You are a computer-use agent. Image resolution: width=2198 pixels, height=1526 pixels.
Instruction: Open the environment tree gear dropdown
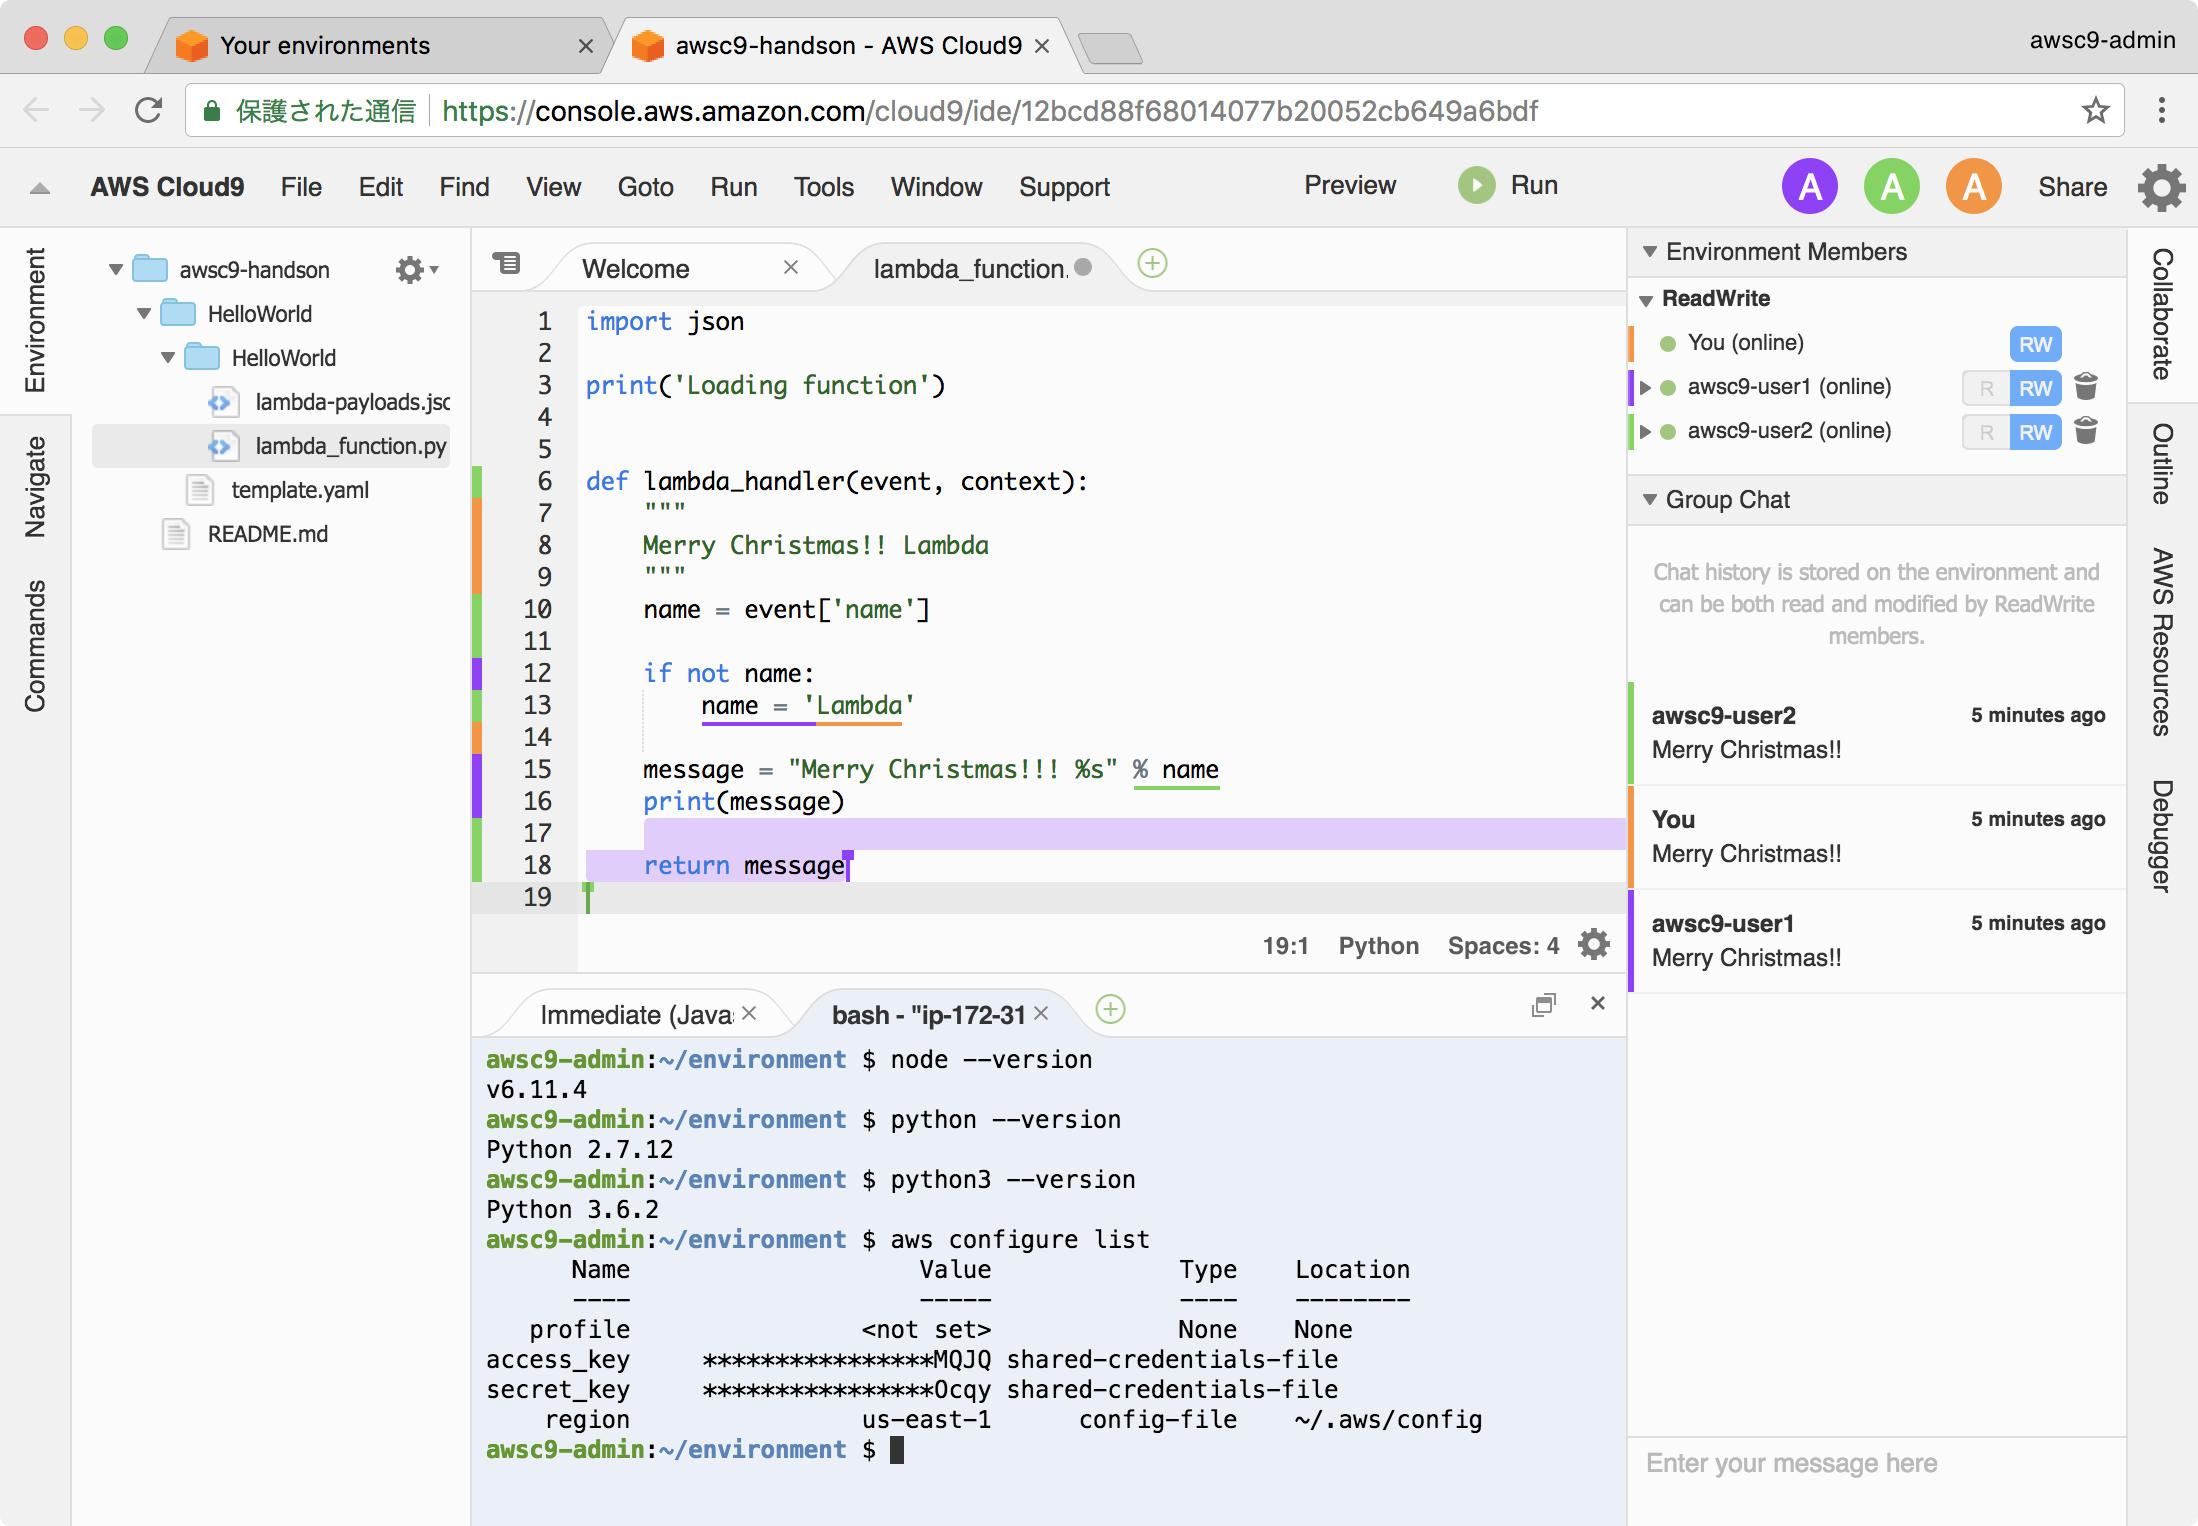point(416,270)
